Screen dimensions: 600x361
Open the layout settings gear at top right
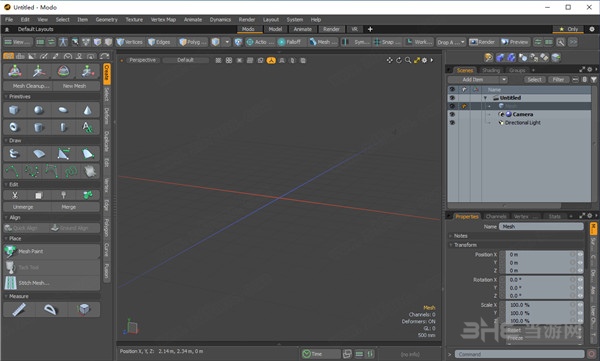pyautogui.click(x=592, y=29)
